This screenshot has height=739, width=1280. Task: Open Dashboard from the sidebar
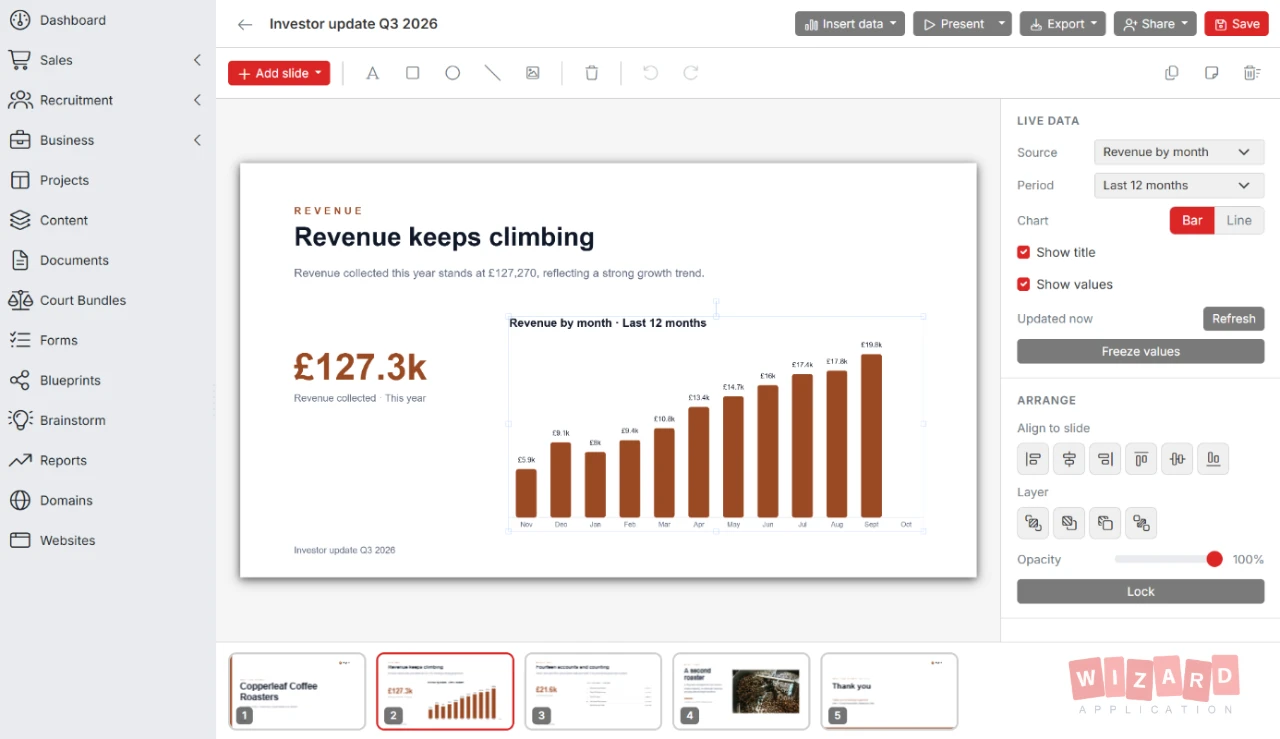pyautogui.click(x=108, y=20)
